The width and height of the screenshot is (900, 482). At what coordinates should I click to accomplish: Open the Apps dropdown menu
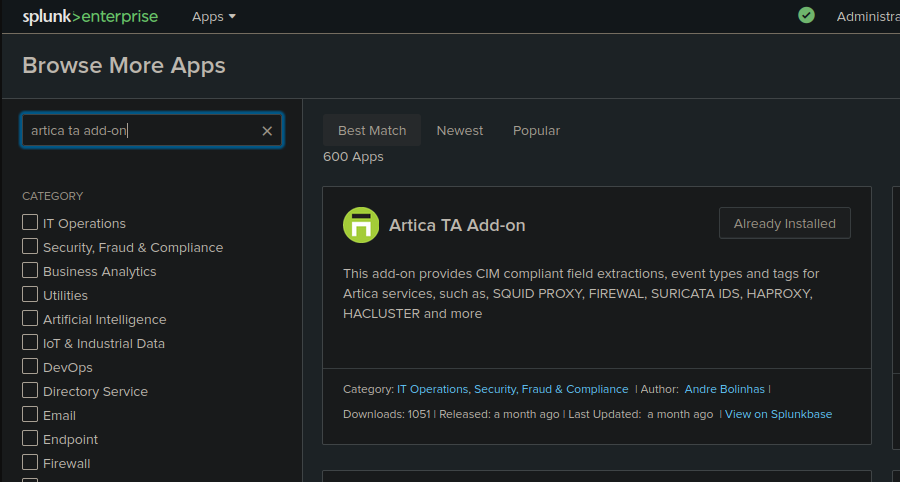point(214,17)
